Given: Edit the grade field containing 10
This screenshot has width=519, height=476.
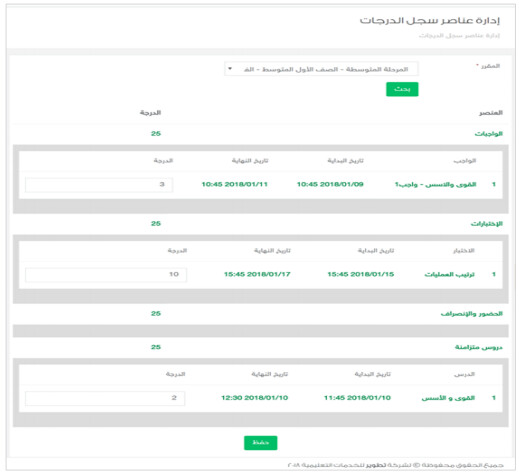Looking at the screenshot, I should (106, 275).
